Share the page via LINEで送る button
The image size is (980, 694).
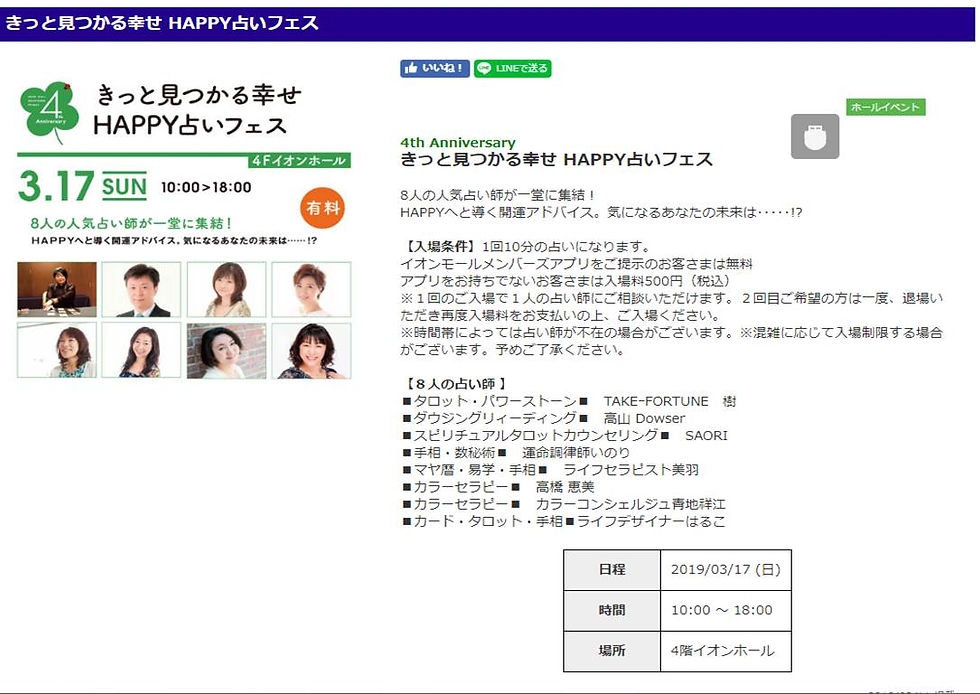coord(512,68)
